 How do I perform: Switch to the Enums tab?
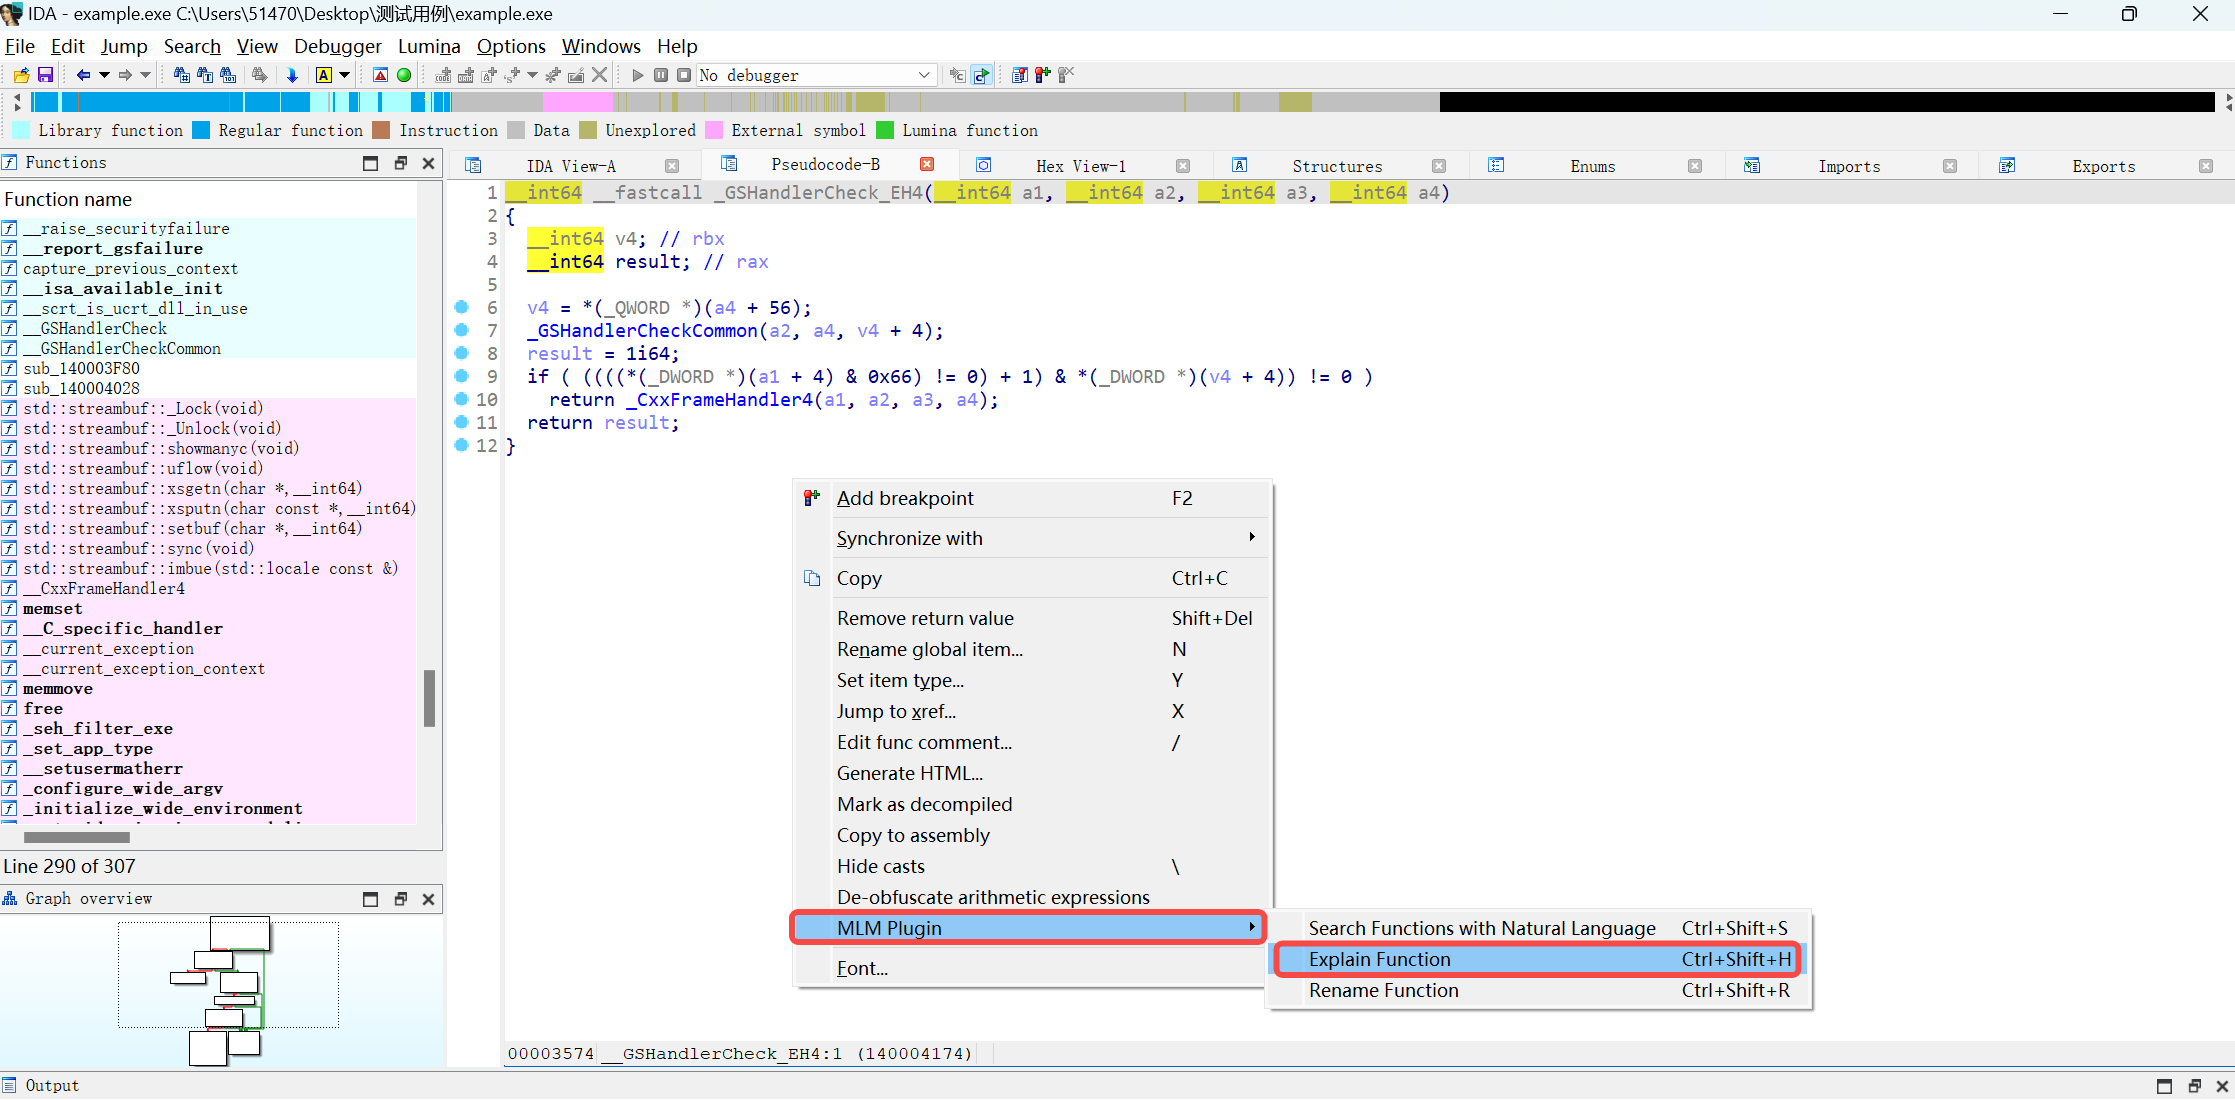click(1592, 166)
